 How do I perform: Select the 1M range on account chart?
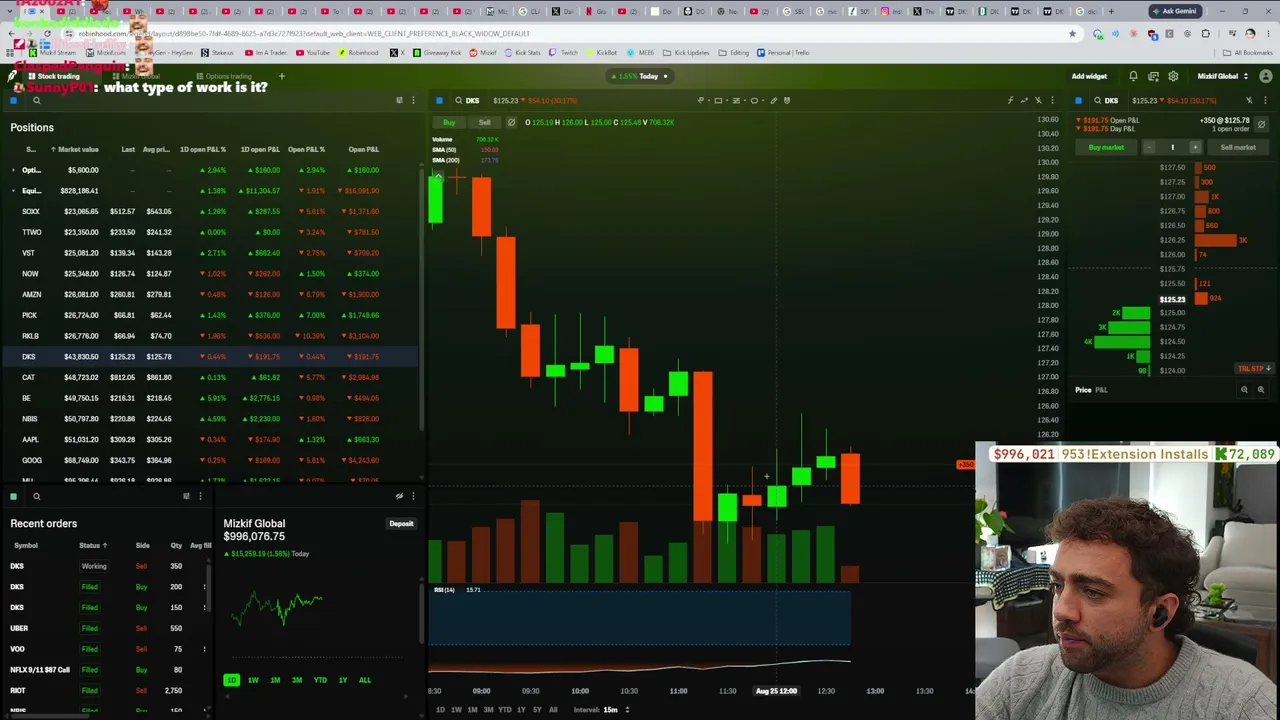point(275,680)
